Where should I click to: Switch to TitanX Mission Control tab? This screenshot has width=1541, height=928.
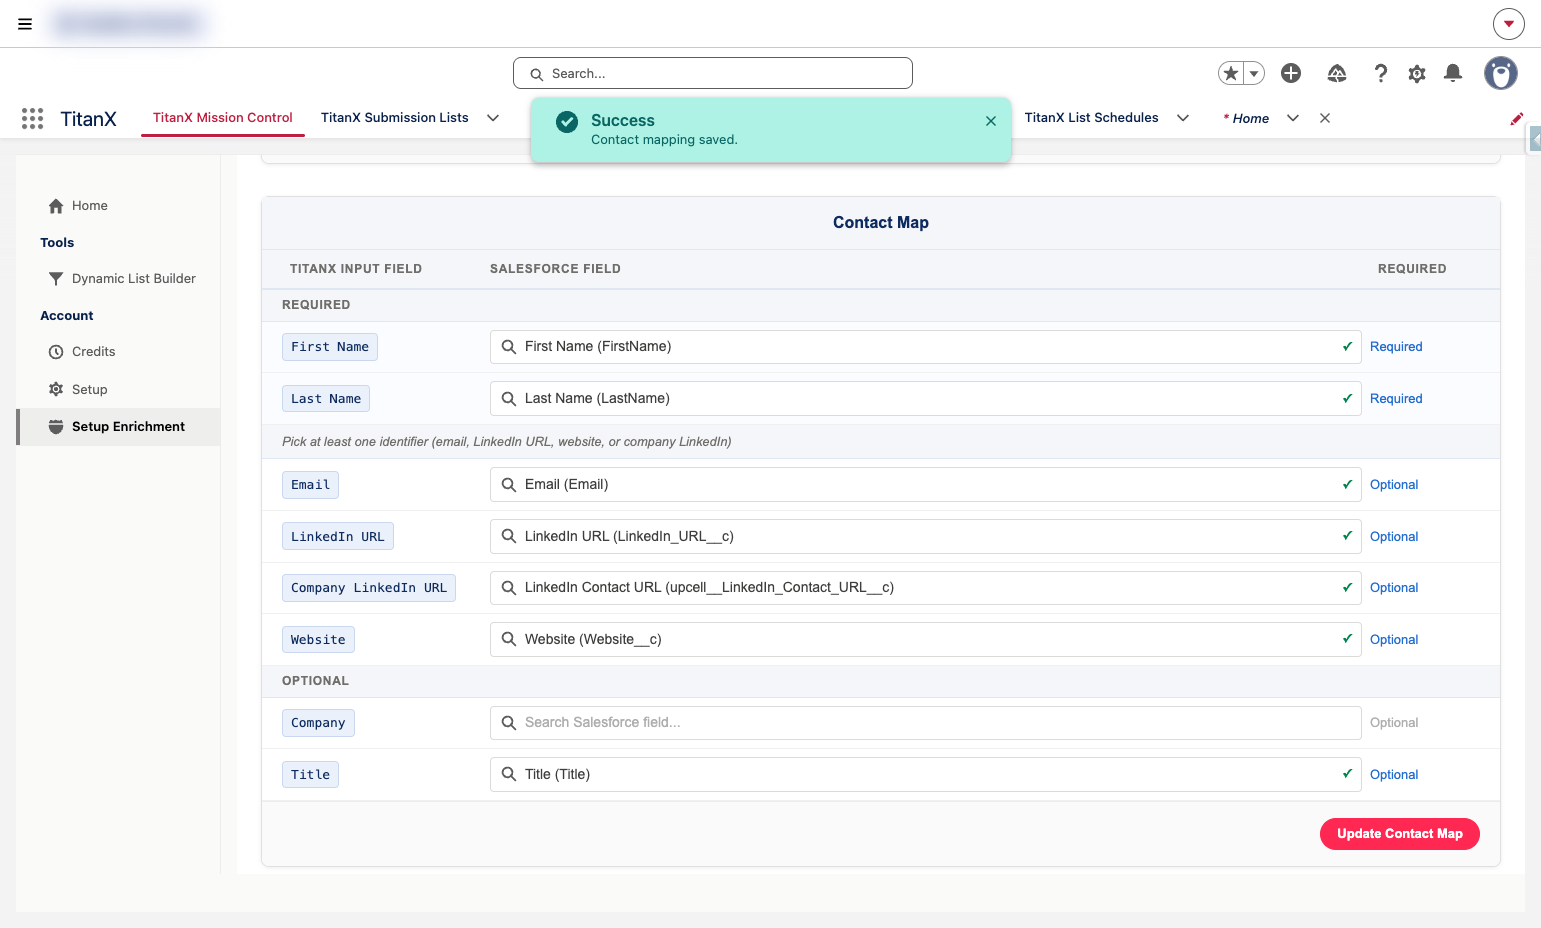pos(223,118)
